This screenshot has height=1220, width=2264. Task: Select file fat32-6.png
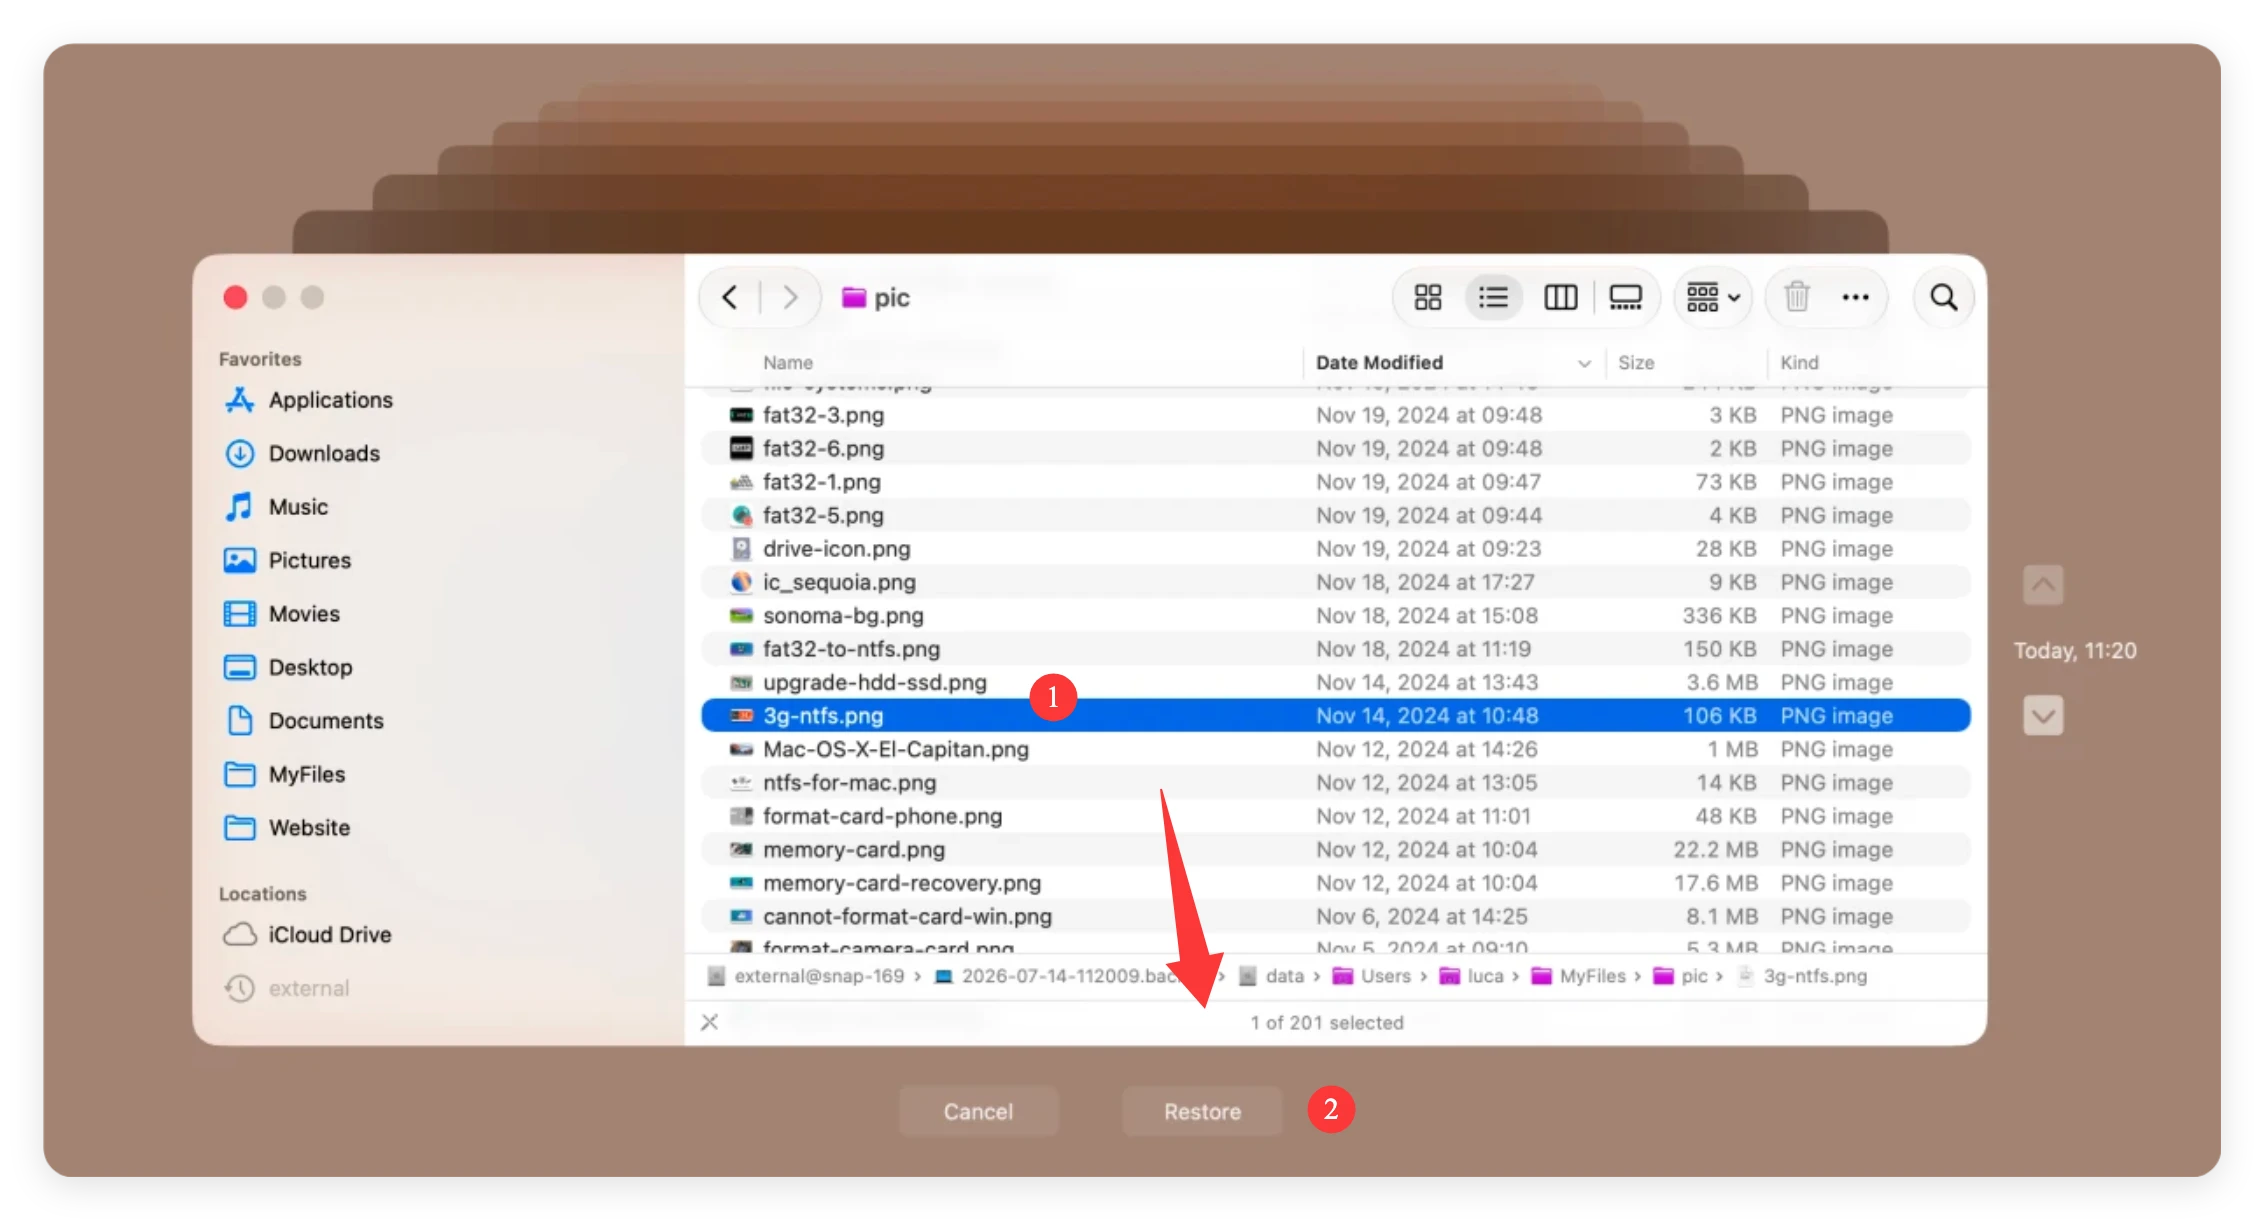[1336, 448]
